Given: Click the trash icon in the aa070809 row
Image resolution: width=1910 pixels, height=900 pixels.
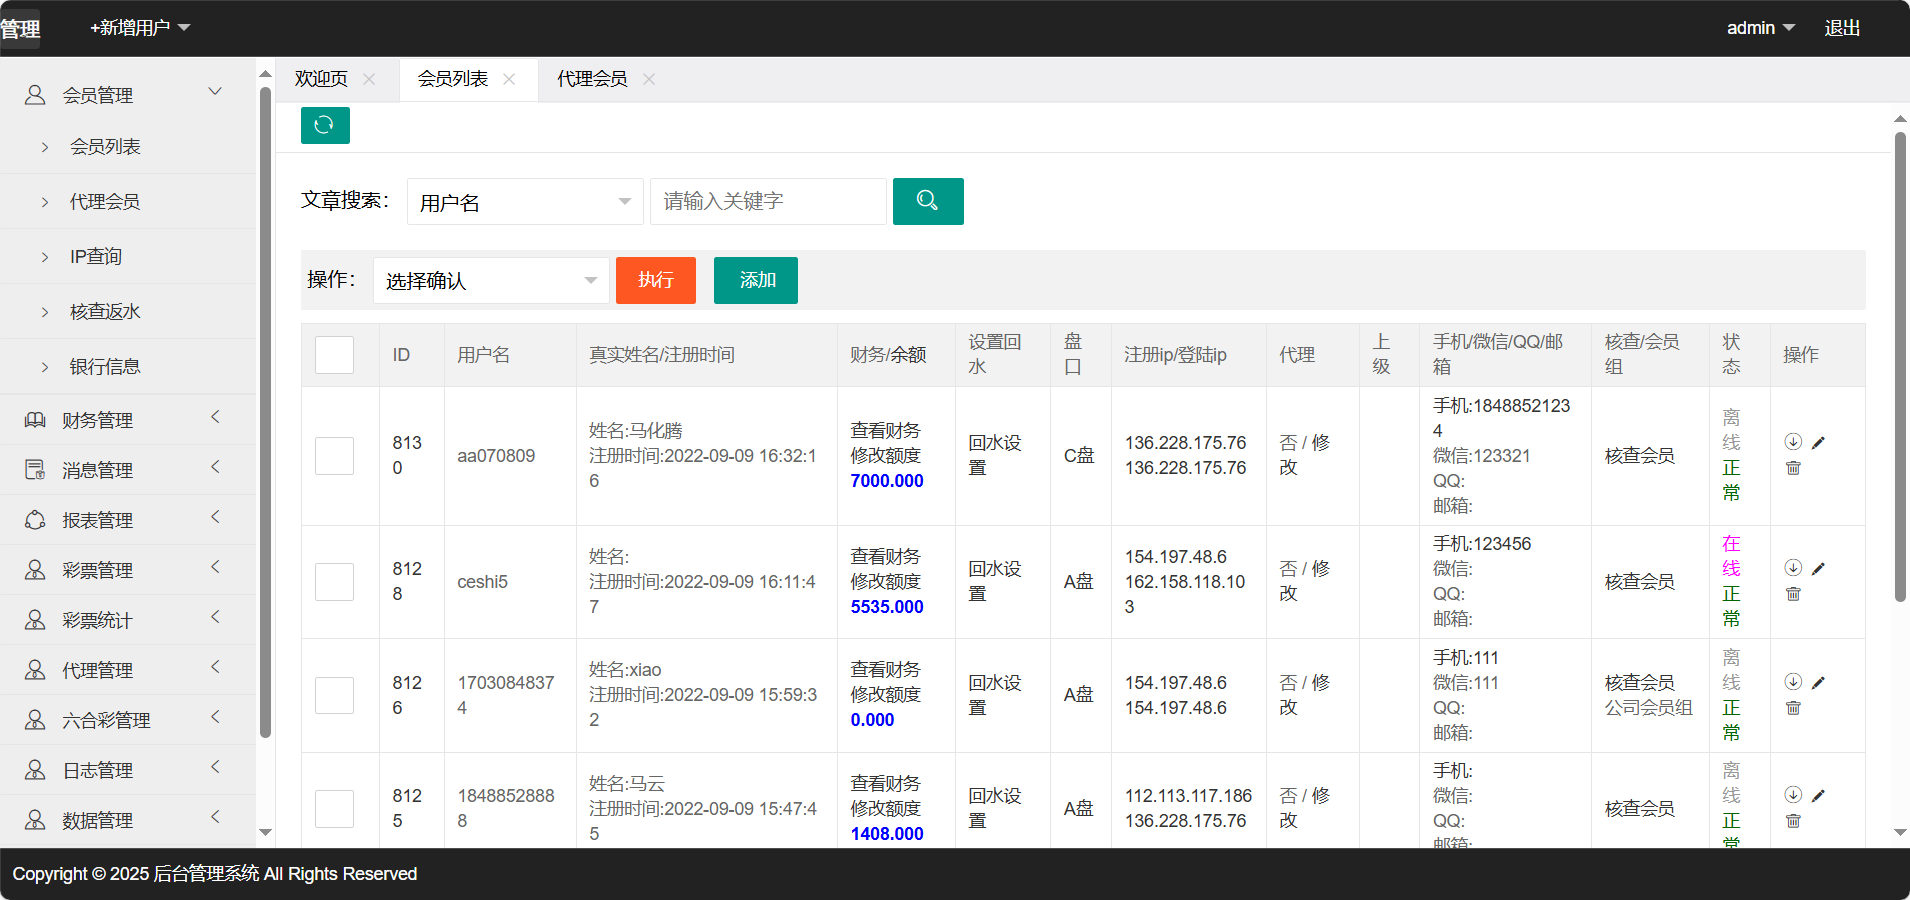Looking at the screenshot, I should click(x=1793, y=468).
